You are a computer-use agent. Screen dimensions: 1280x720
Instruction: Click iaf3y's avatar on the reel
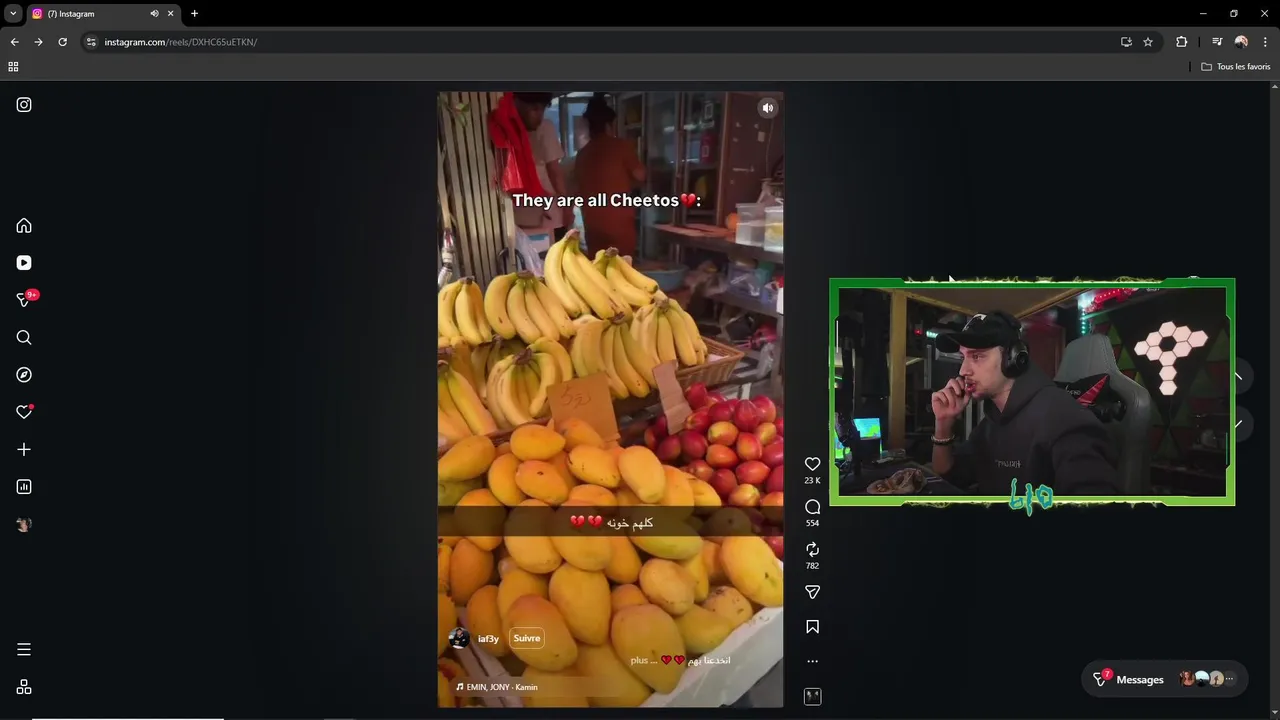pyautogui.click(x=459, y=639)
